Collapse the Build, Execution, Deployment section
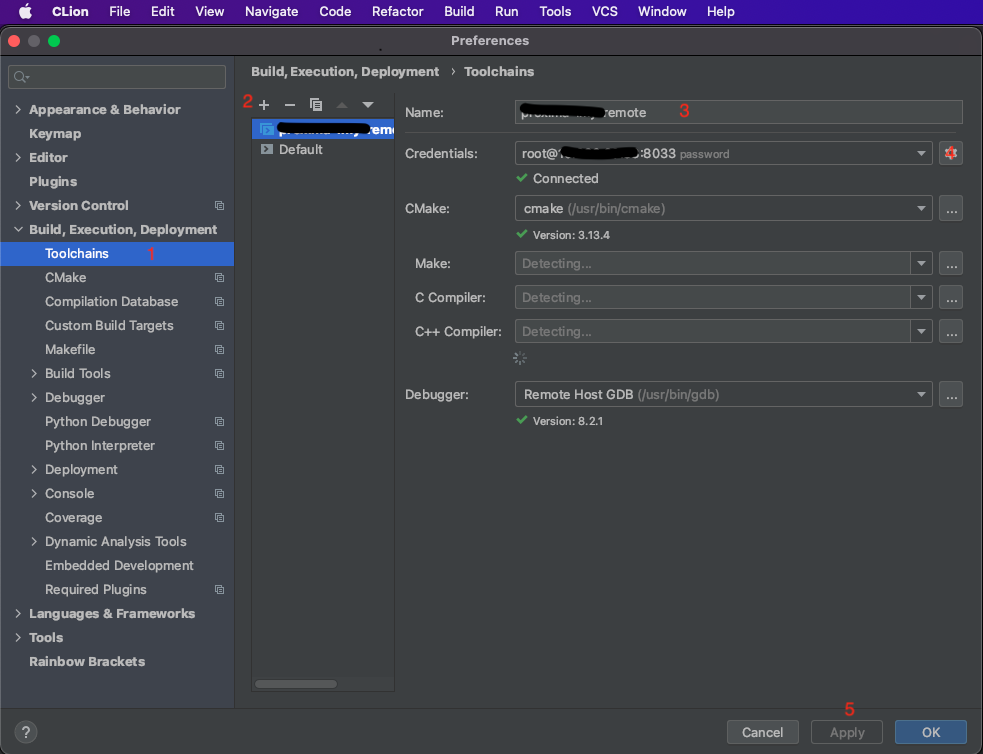Screen dimensions: 983x754 click(18, 229)
